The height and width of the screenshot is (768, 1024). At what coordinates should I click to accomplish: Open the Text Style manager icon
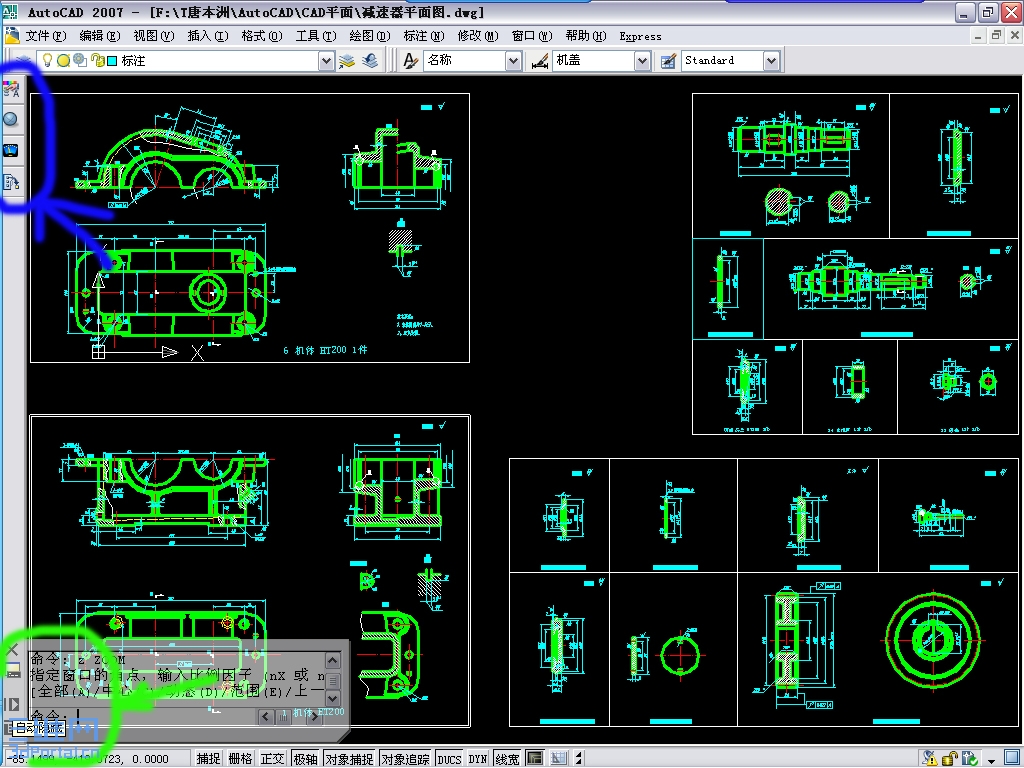[x=410, y=60]
